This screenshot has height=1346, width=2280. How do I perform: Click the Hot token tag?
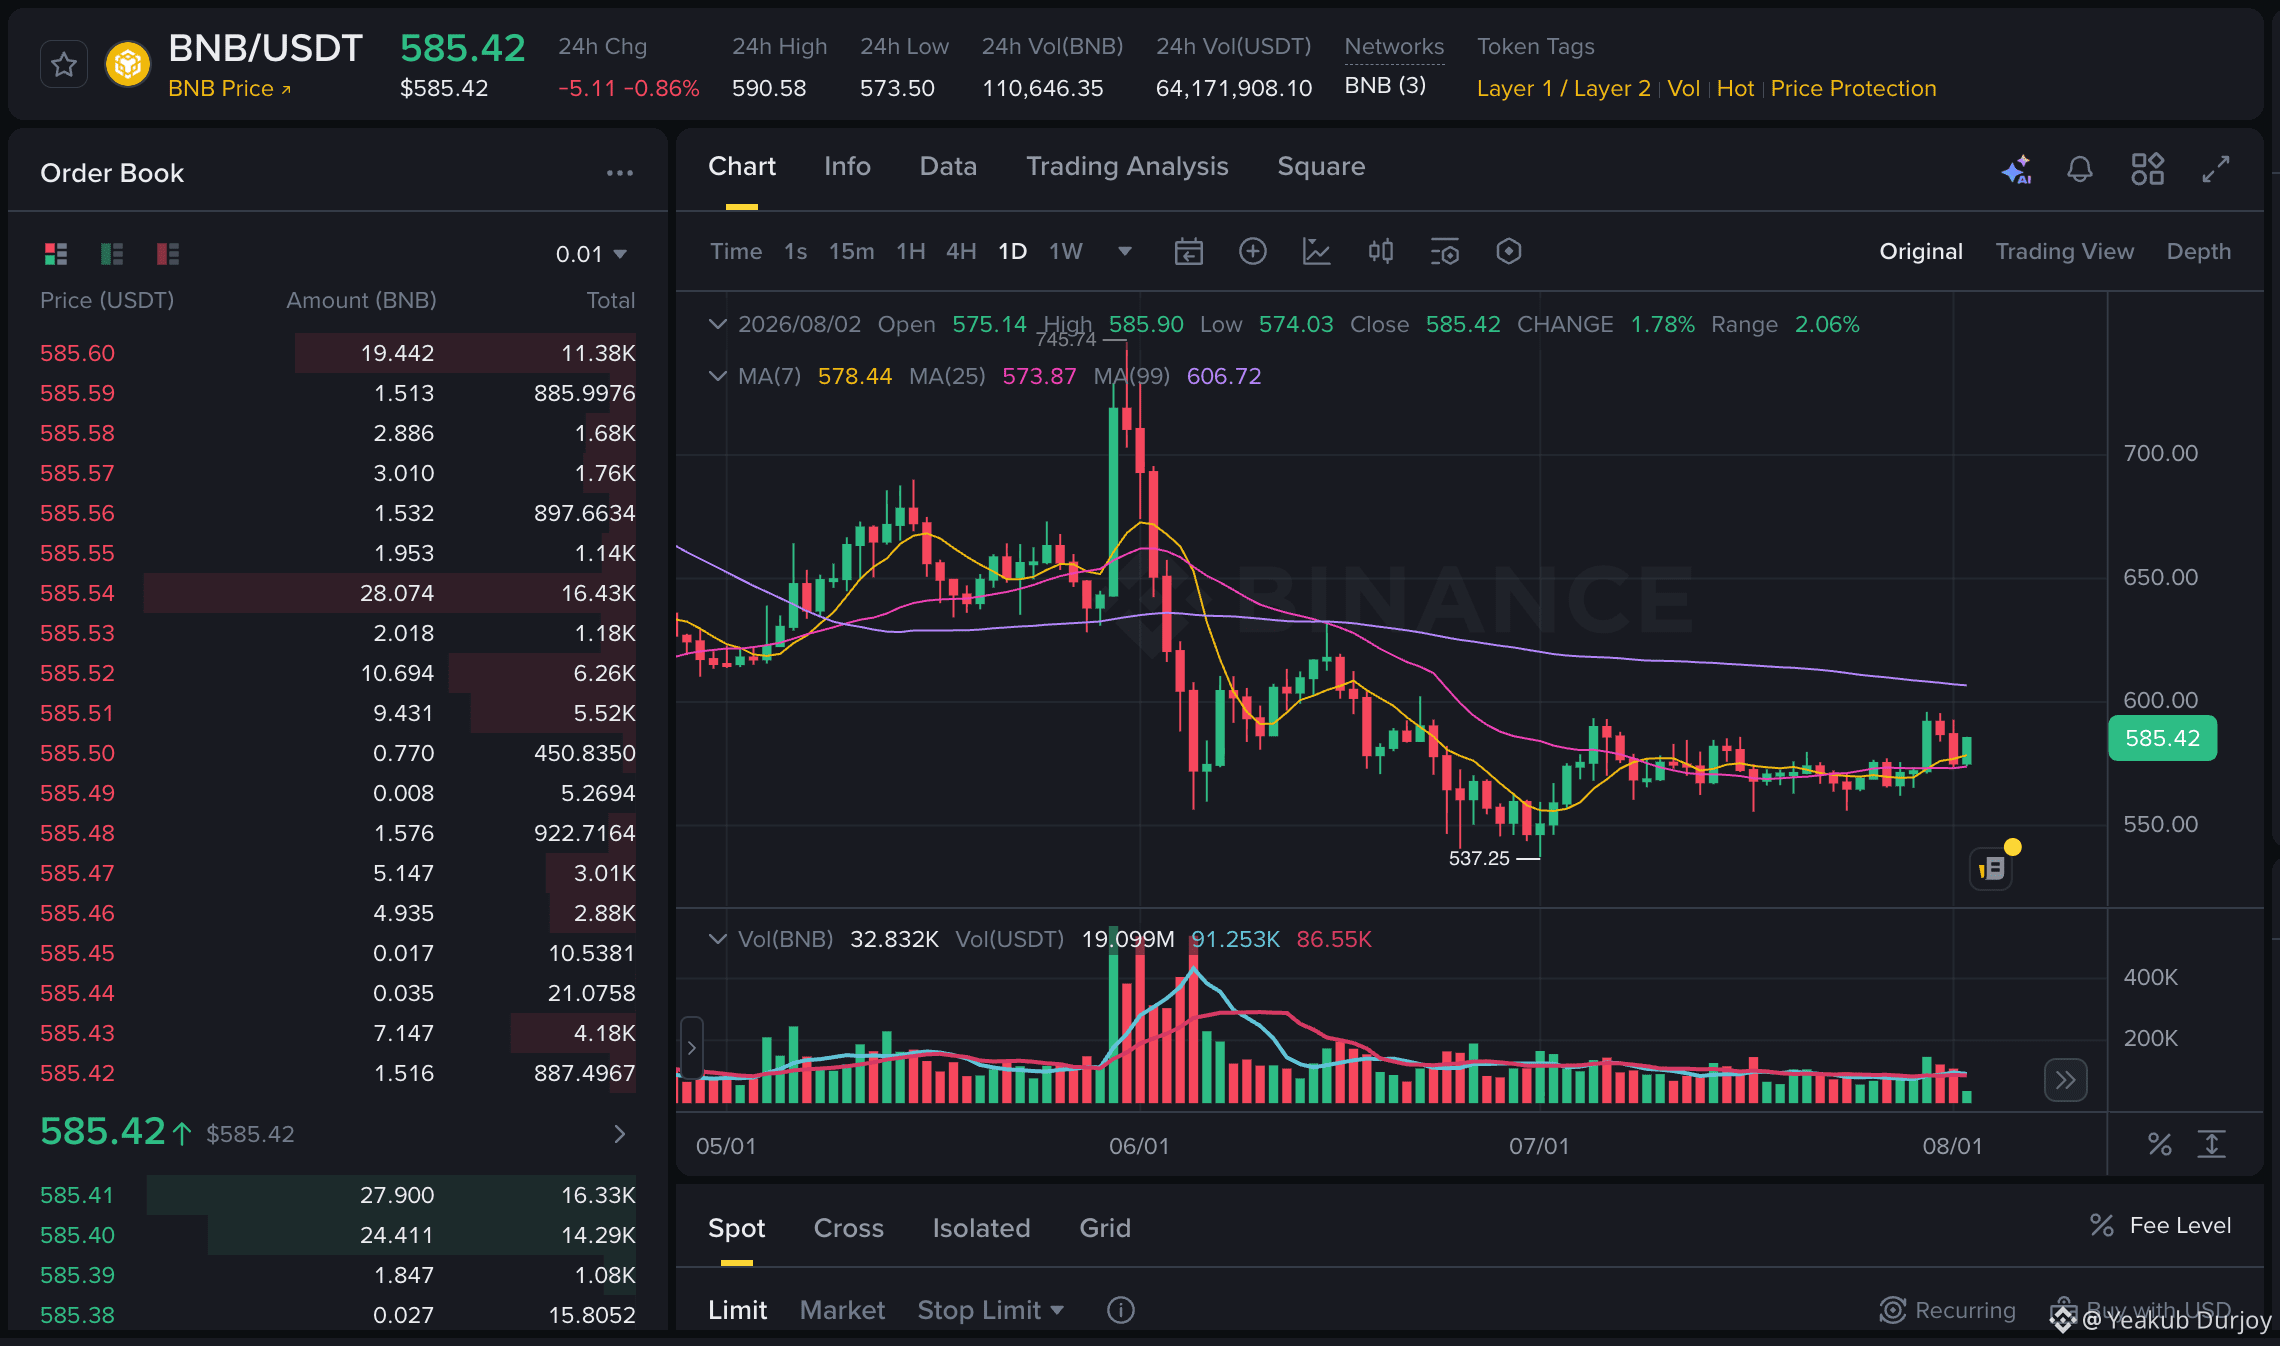tap(1735, 89)
